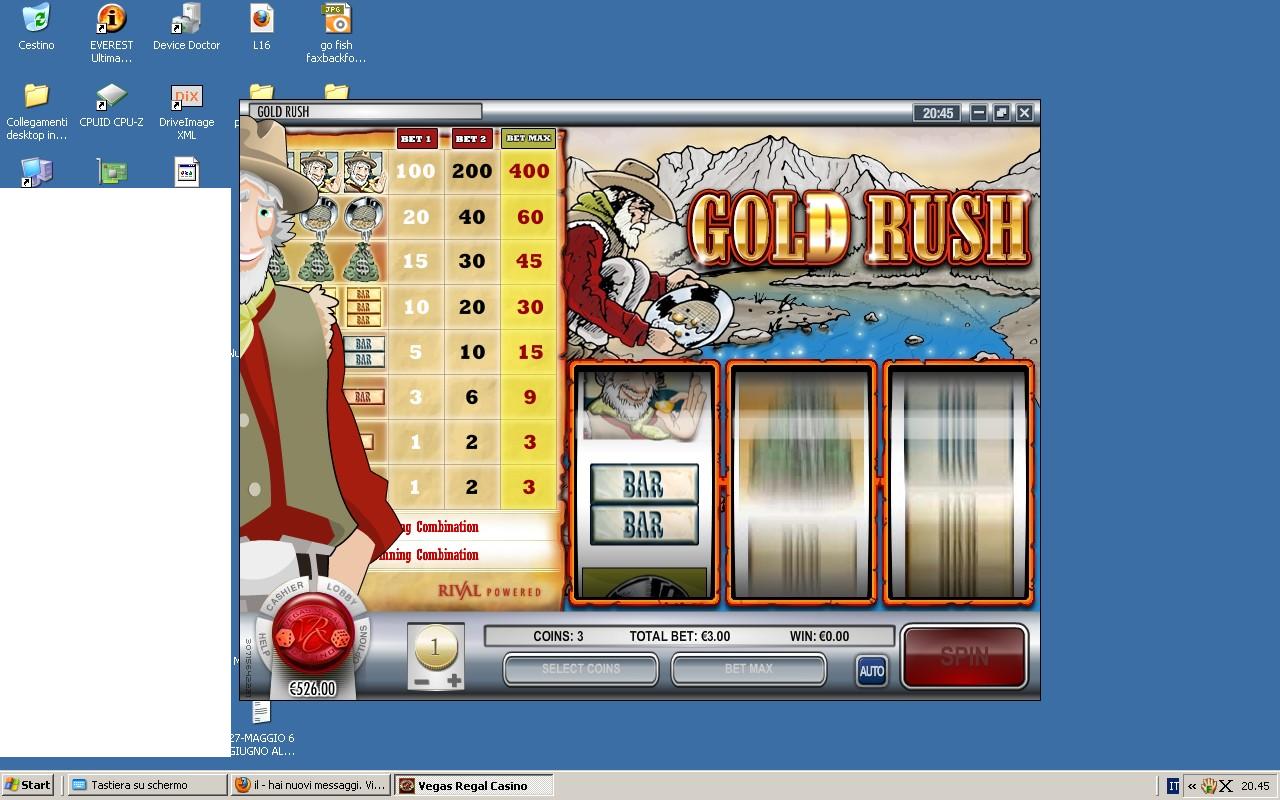Click the red SPIN button
Screen dimensions: 1280x800
click(964, 656)
